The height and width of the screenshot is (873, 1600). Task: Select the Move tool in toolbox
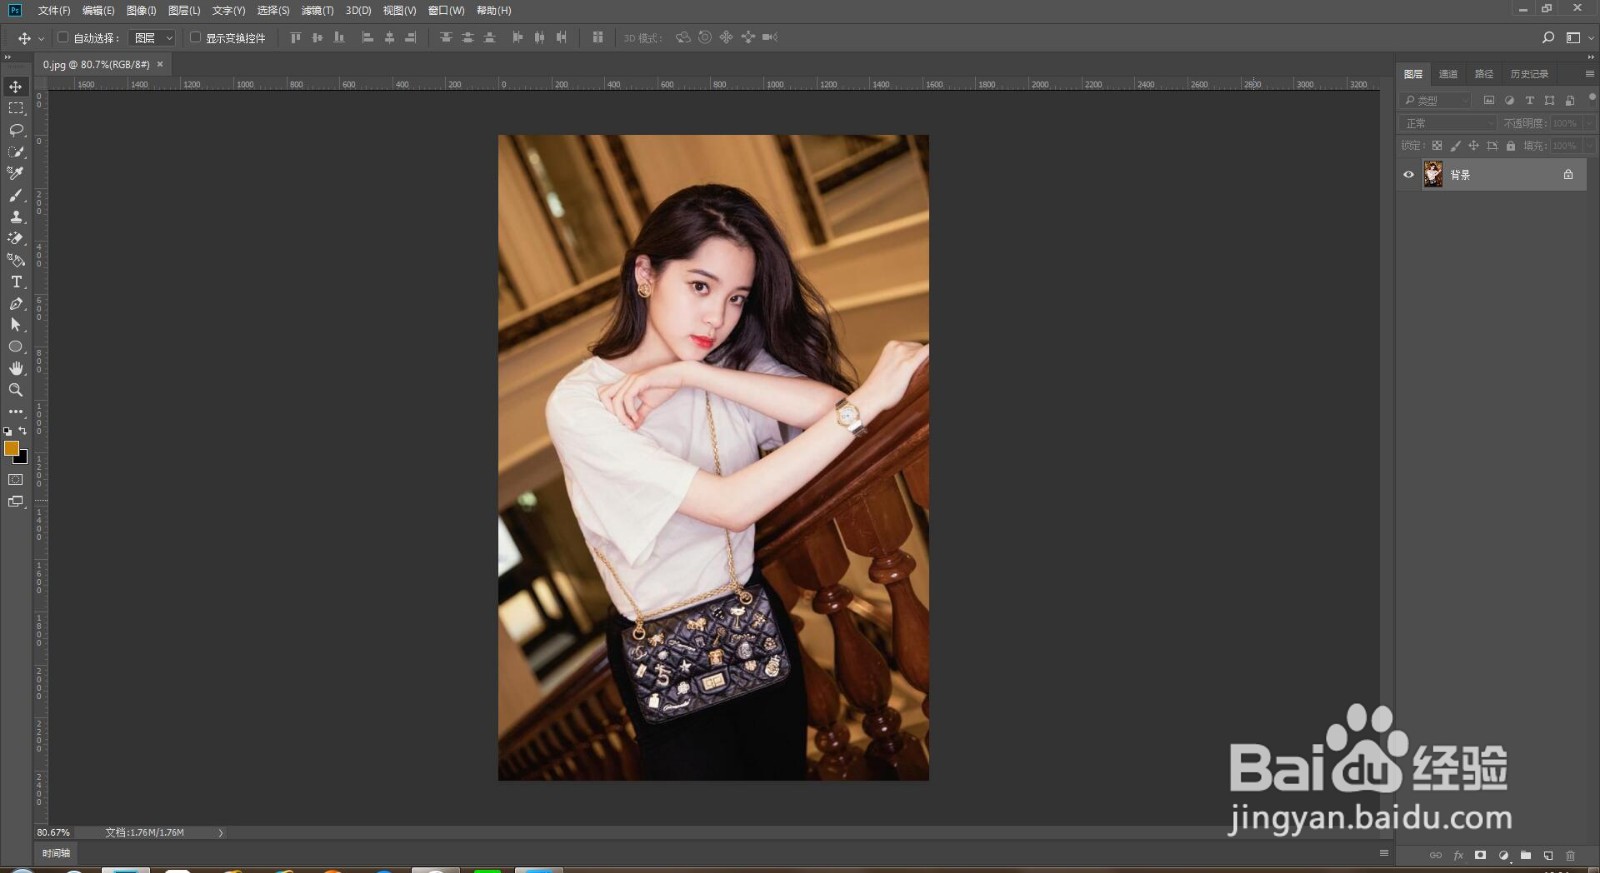16,87
